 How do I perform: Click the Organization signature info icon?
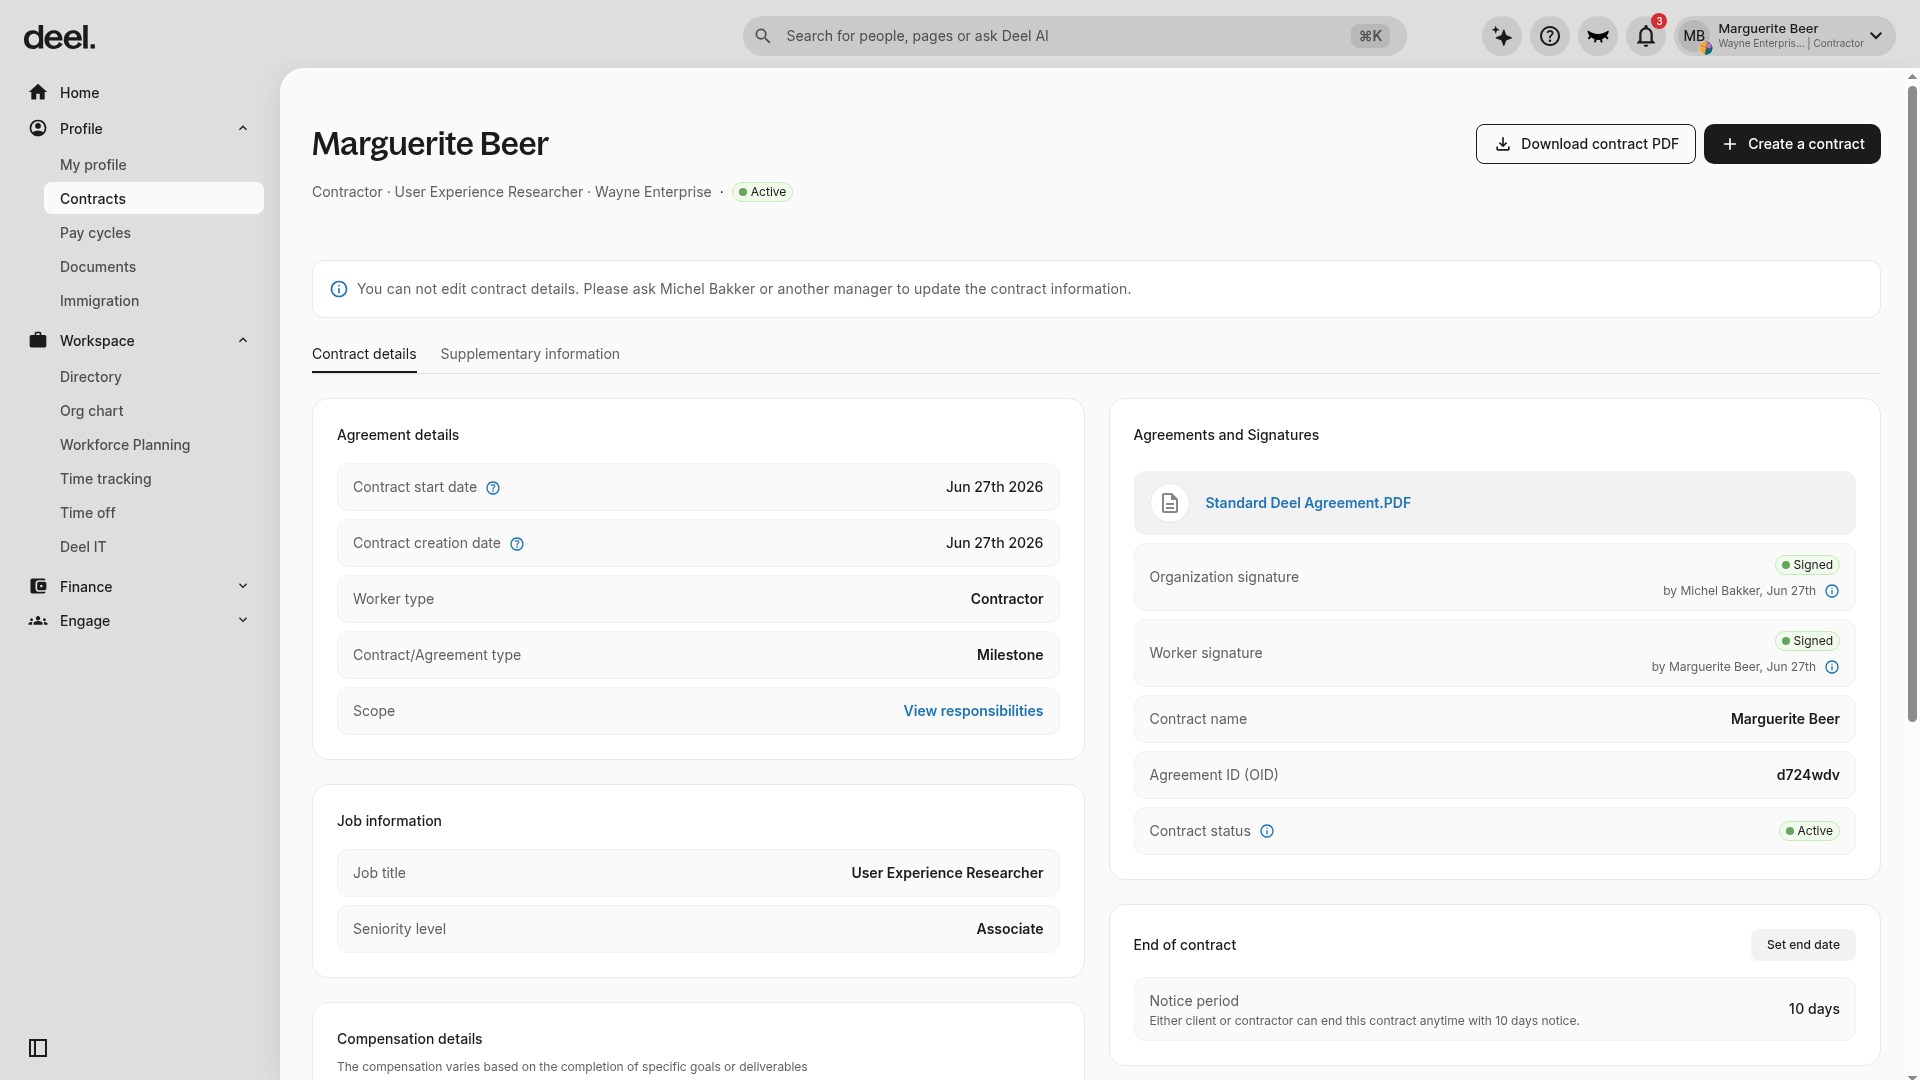[1832, 591]
